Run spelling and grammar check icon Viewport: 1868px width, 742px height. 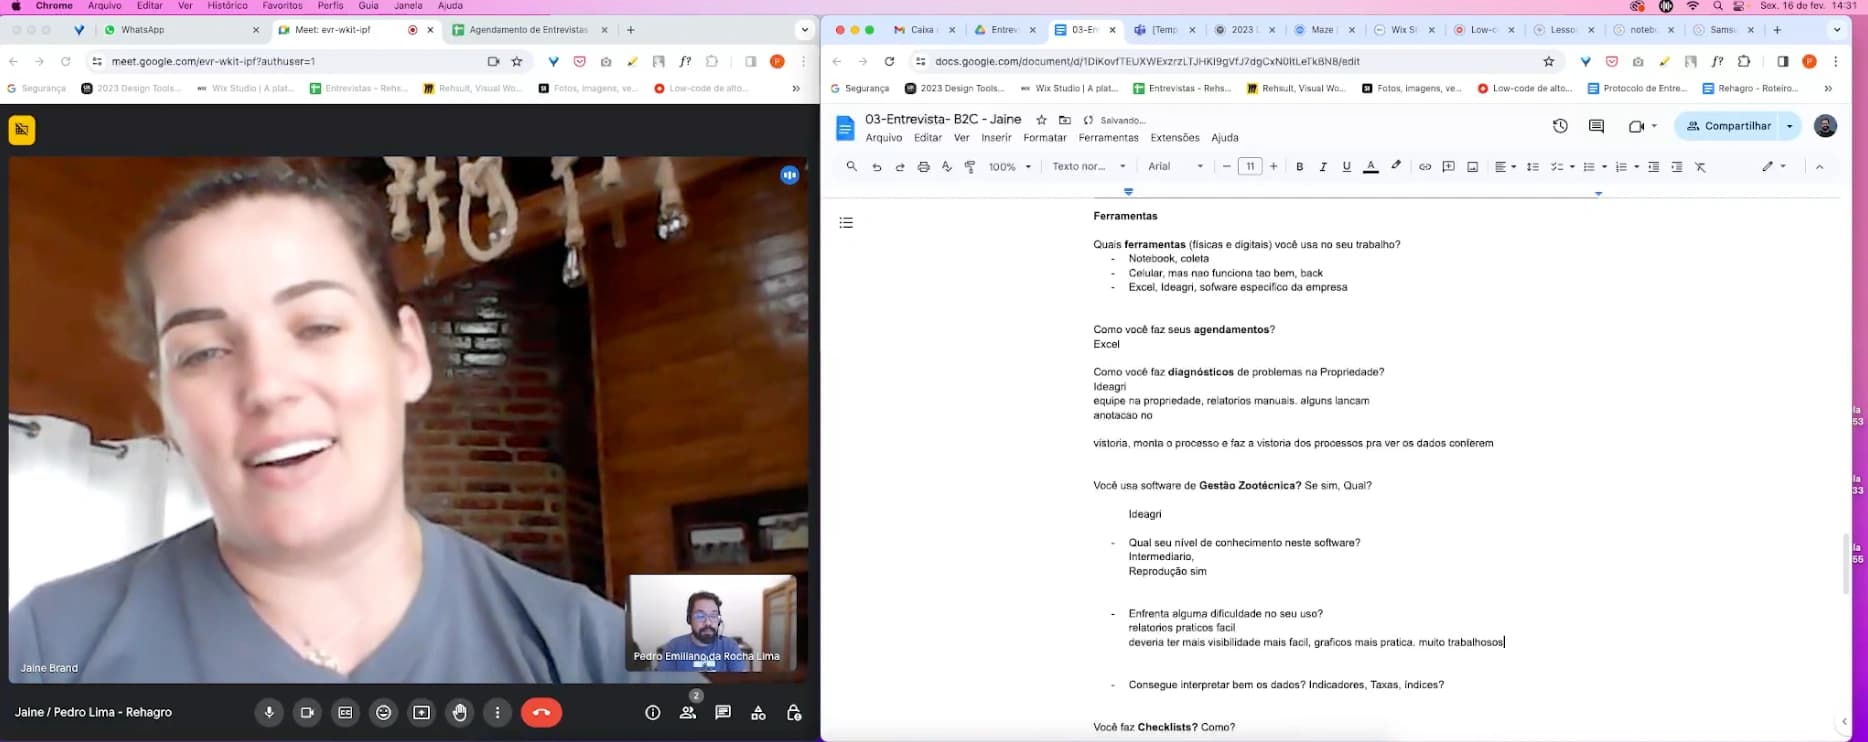click(x=946, y=167)
